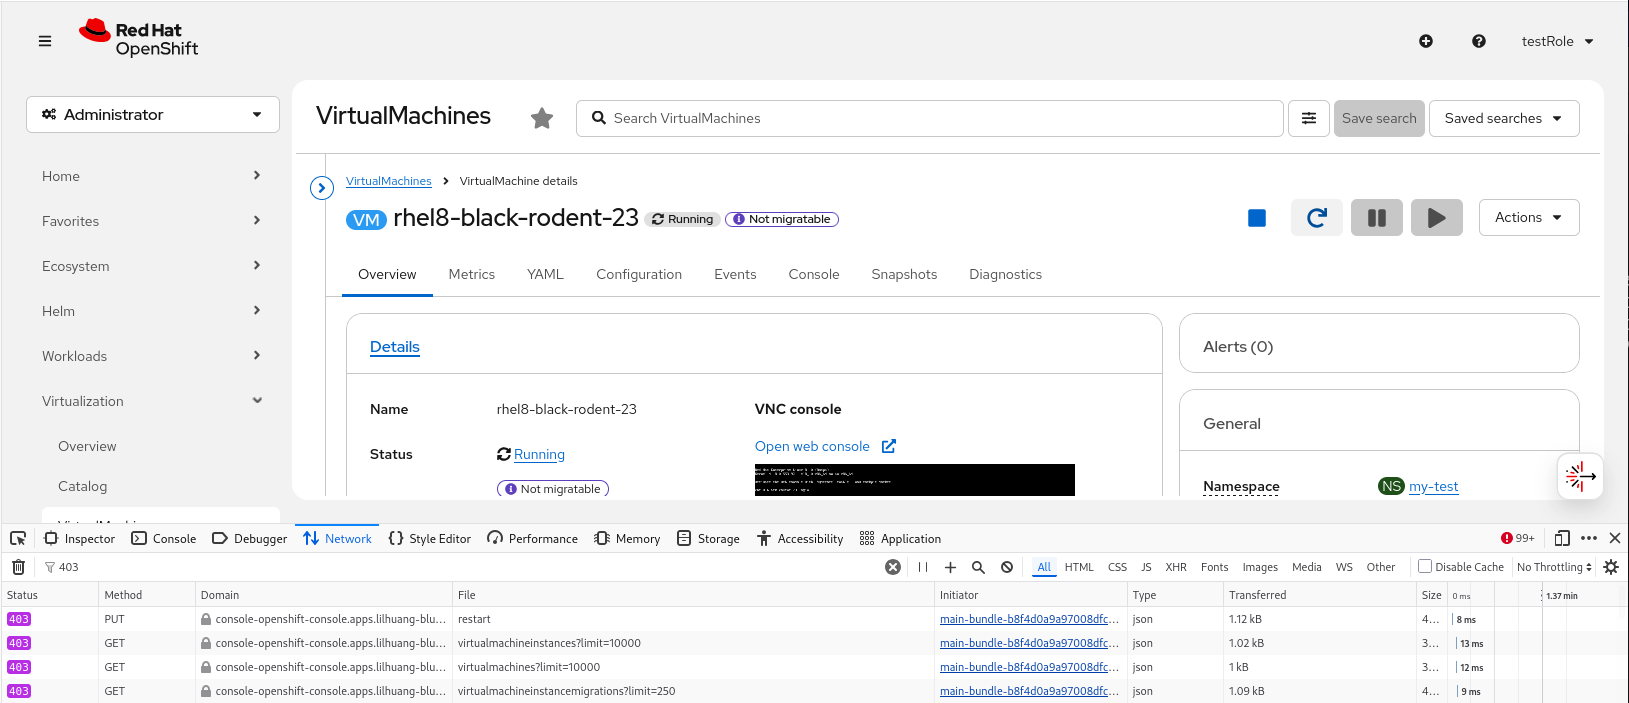Click the floating lightspeed assistant icon
1629x703 pixels.
[x=1580, y=477]
